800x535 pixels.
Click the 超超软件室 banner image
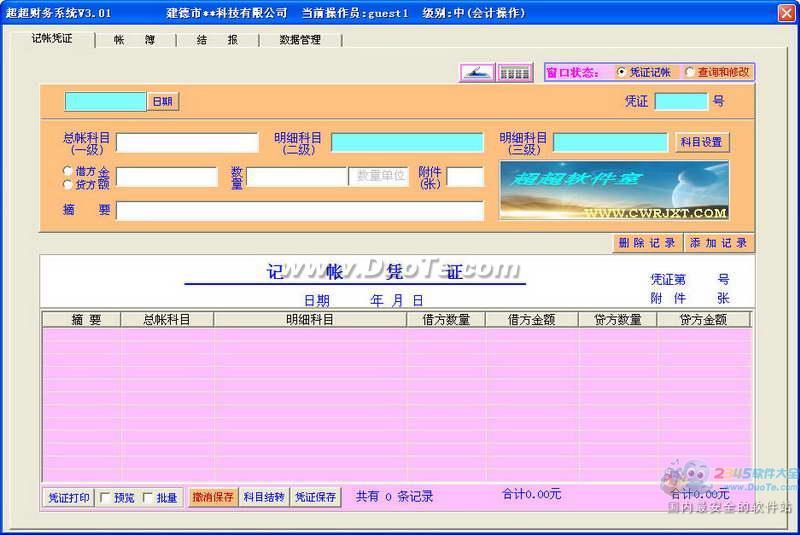coord(614,190)
